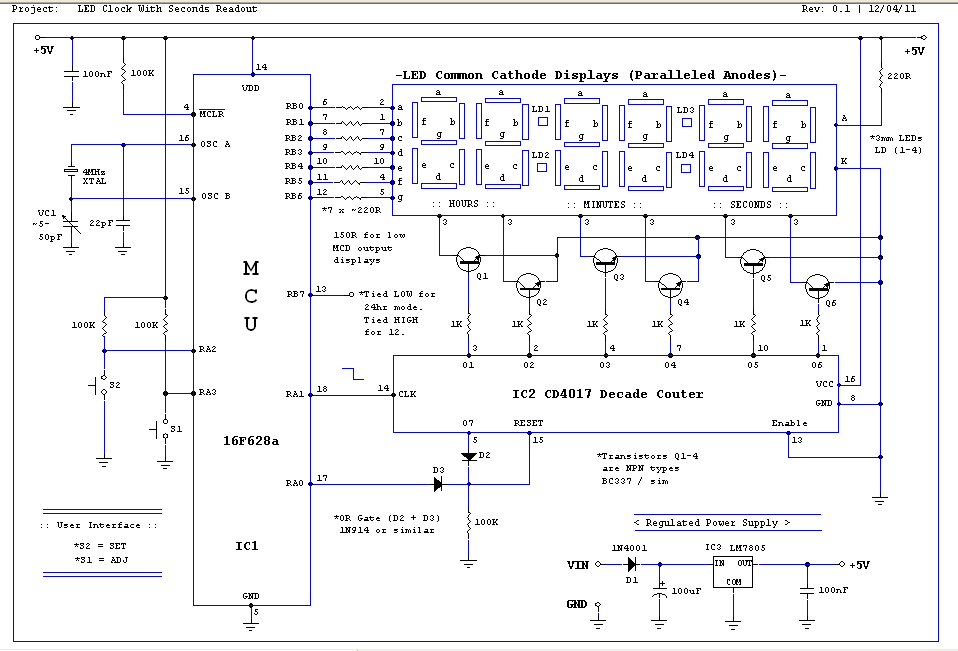This screenshot has height=651, width=958.
Task: Select the ':: SECONDS ::' caption
Action: pos(751,205)
